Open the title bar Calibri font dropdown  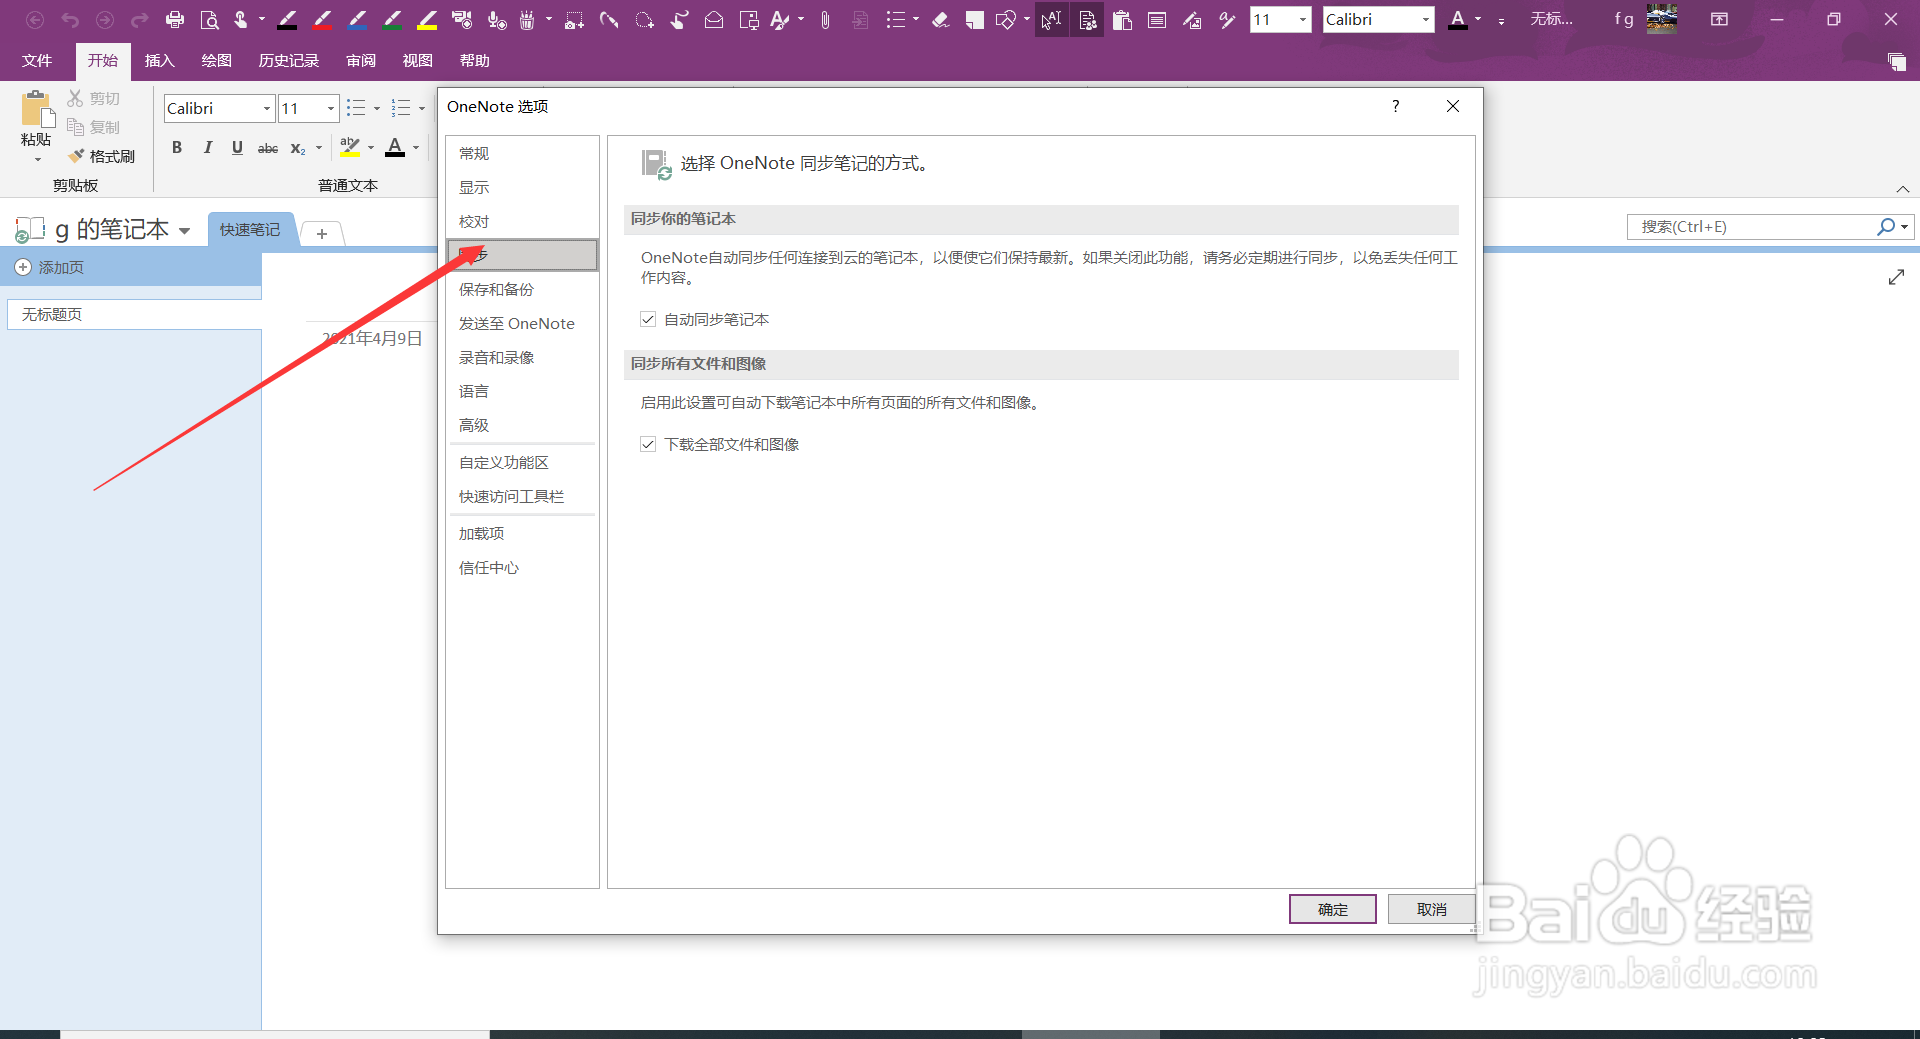(1426, 19)
